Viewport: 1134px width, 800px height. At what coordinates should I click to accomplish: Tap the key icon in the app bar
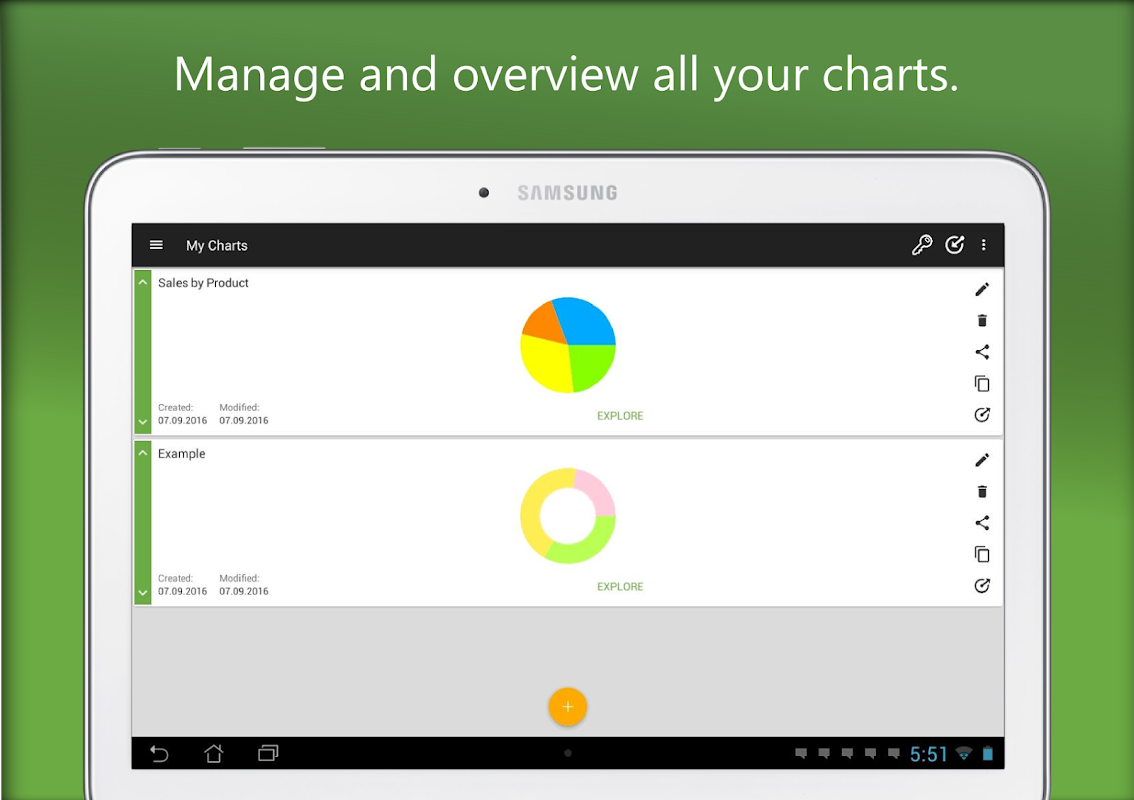pos(922,245)
